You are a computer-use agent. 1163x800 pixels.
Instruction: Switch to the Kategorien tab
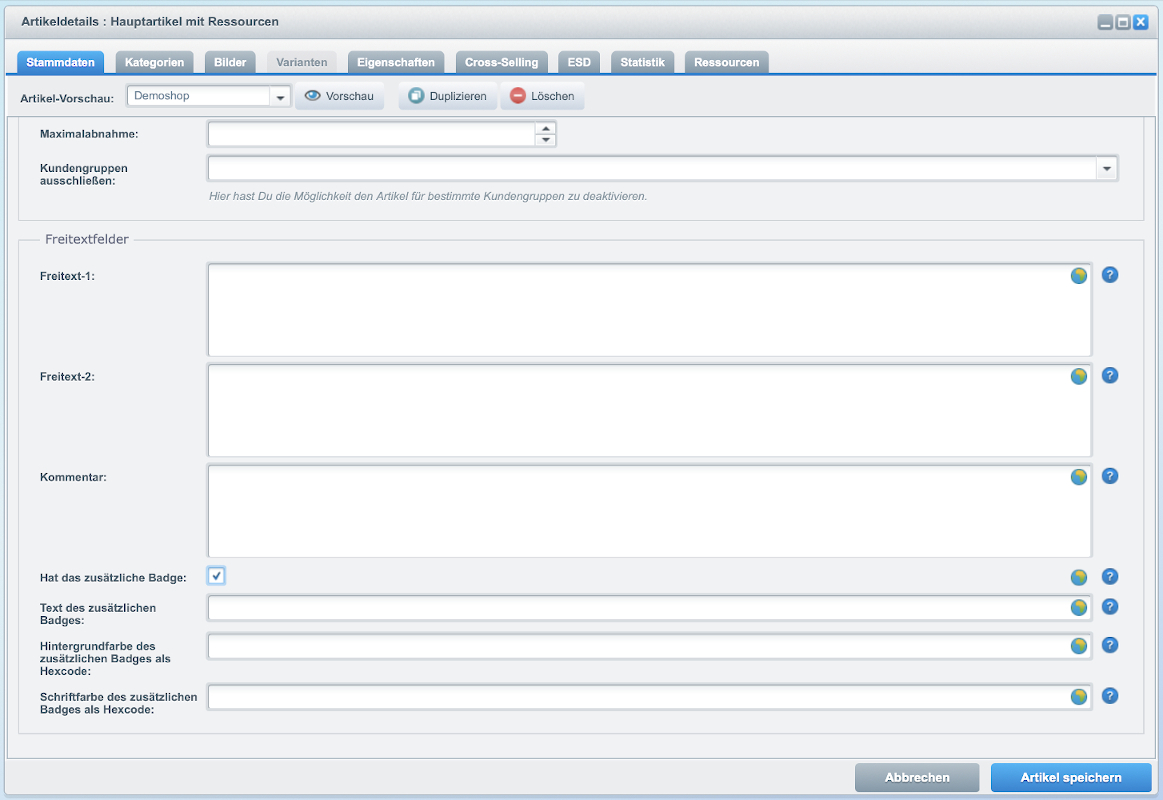tap(154, 62)
